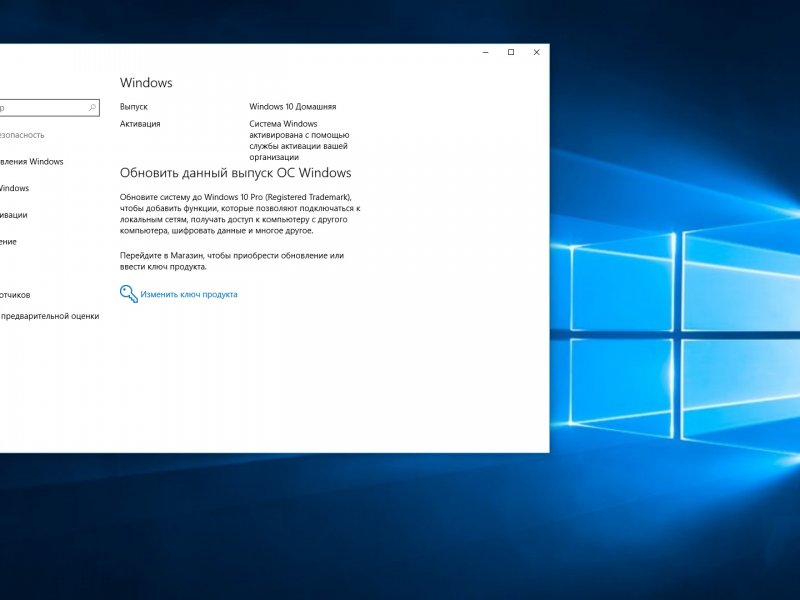Select the "ивации" activation sidebar item
The image size is (800, 600).
coord(14,215)
